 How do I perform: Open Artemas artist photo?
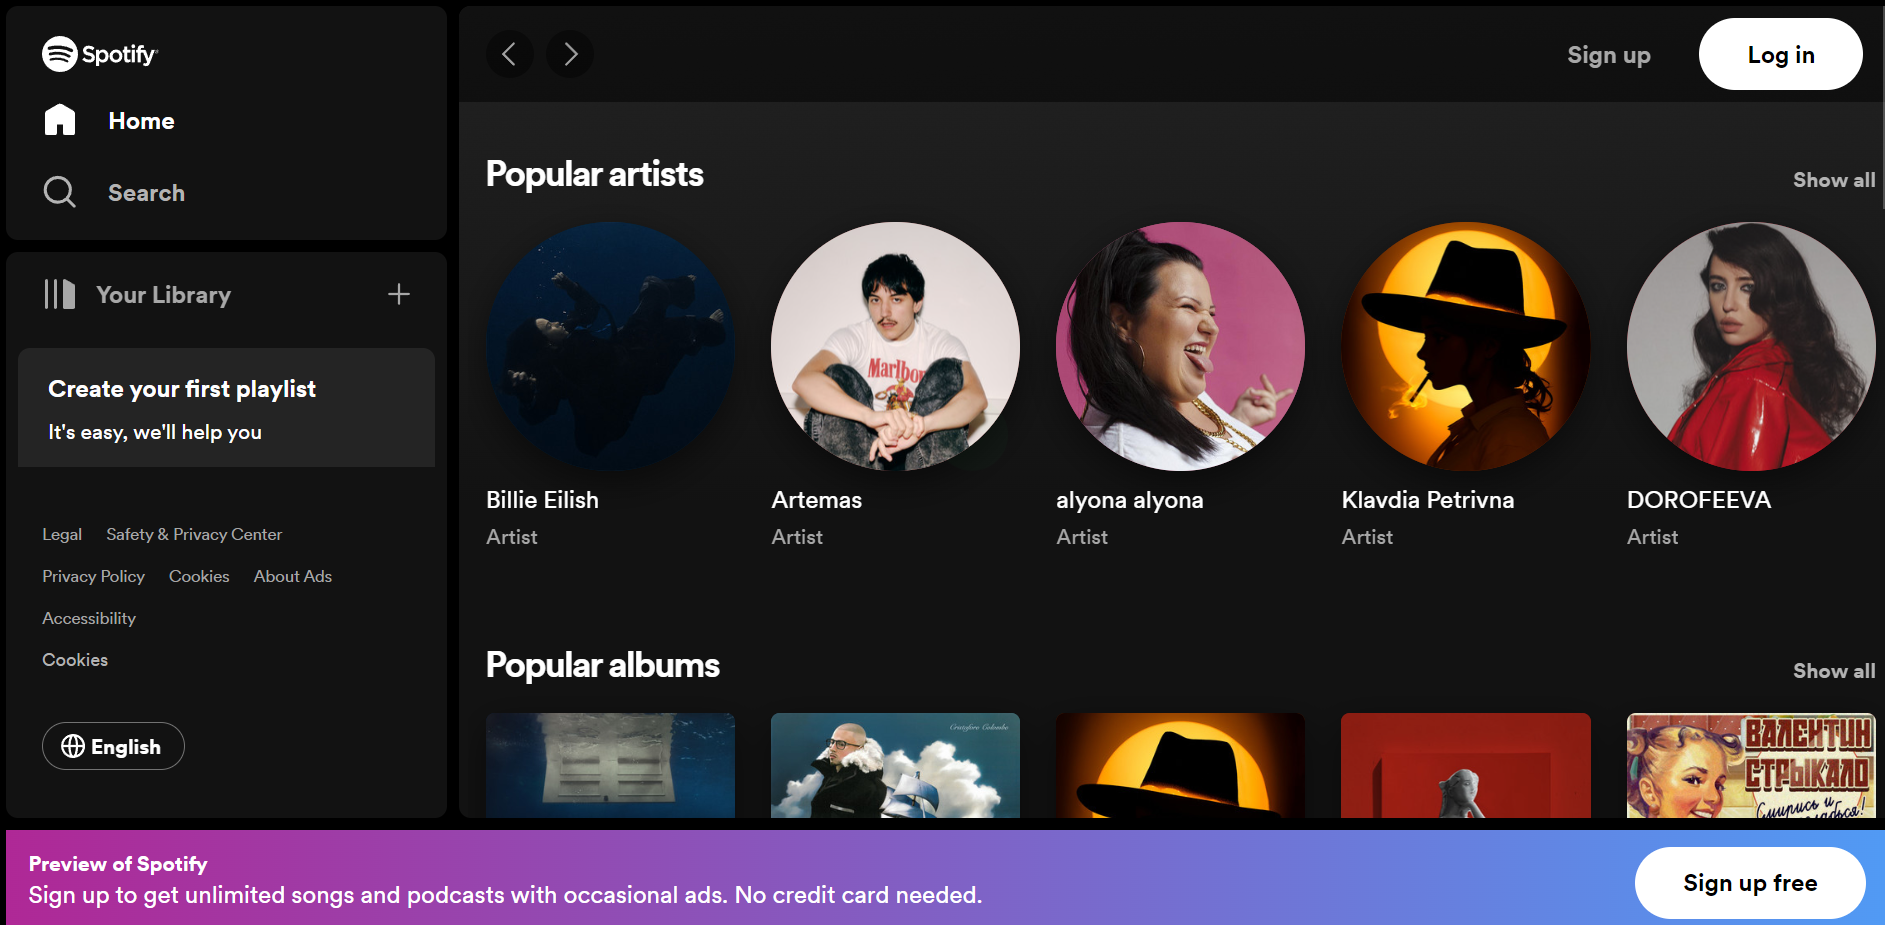(895, 346)
